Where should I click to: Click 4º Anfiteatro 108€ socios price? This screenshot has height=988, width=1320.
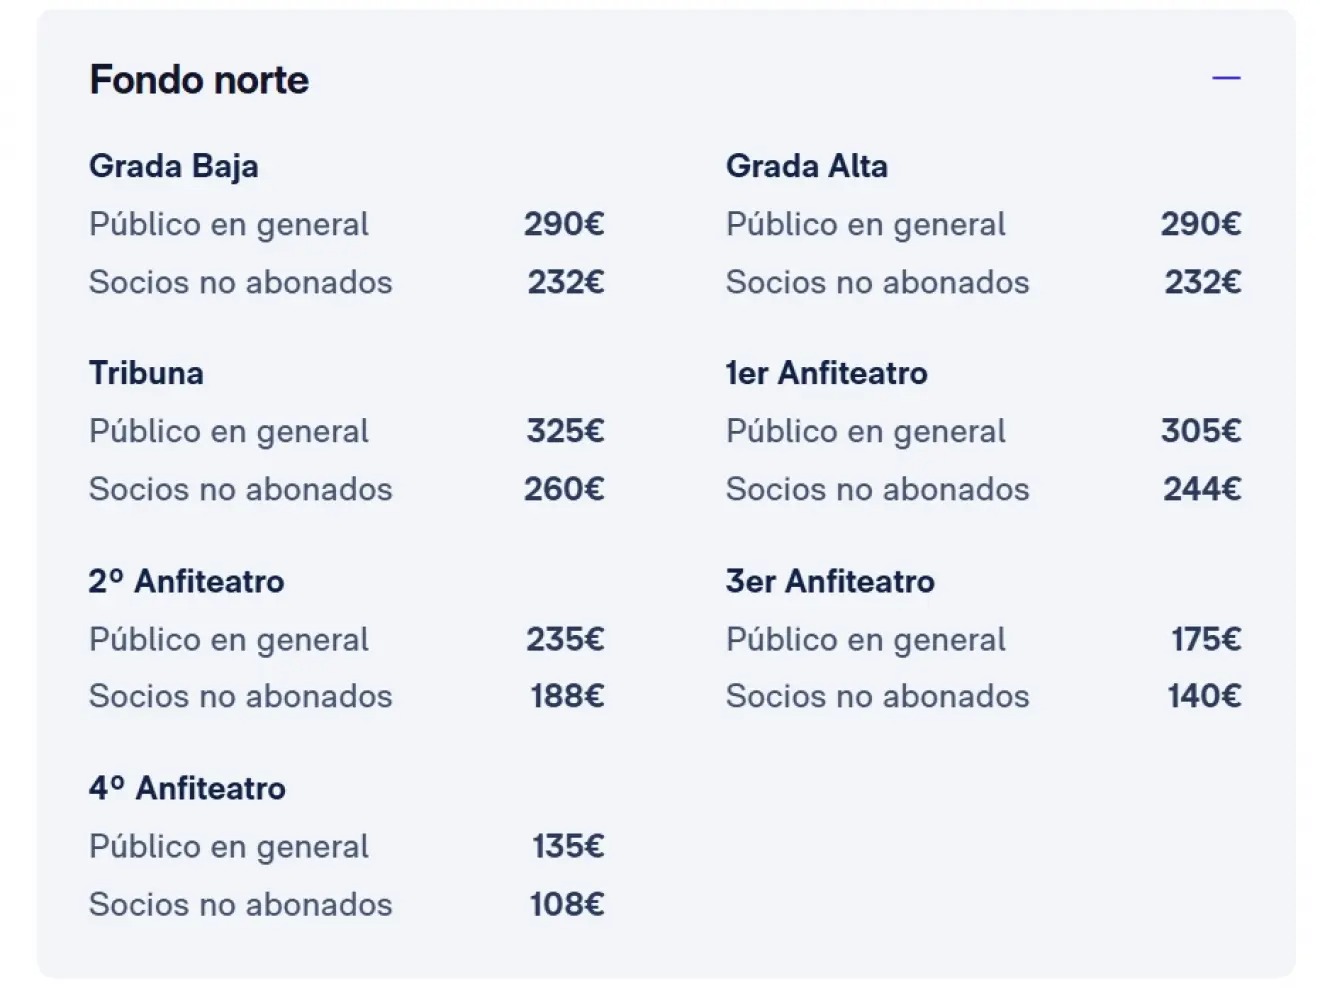(566, 904)
